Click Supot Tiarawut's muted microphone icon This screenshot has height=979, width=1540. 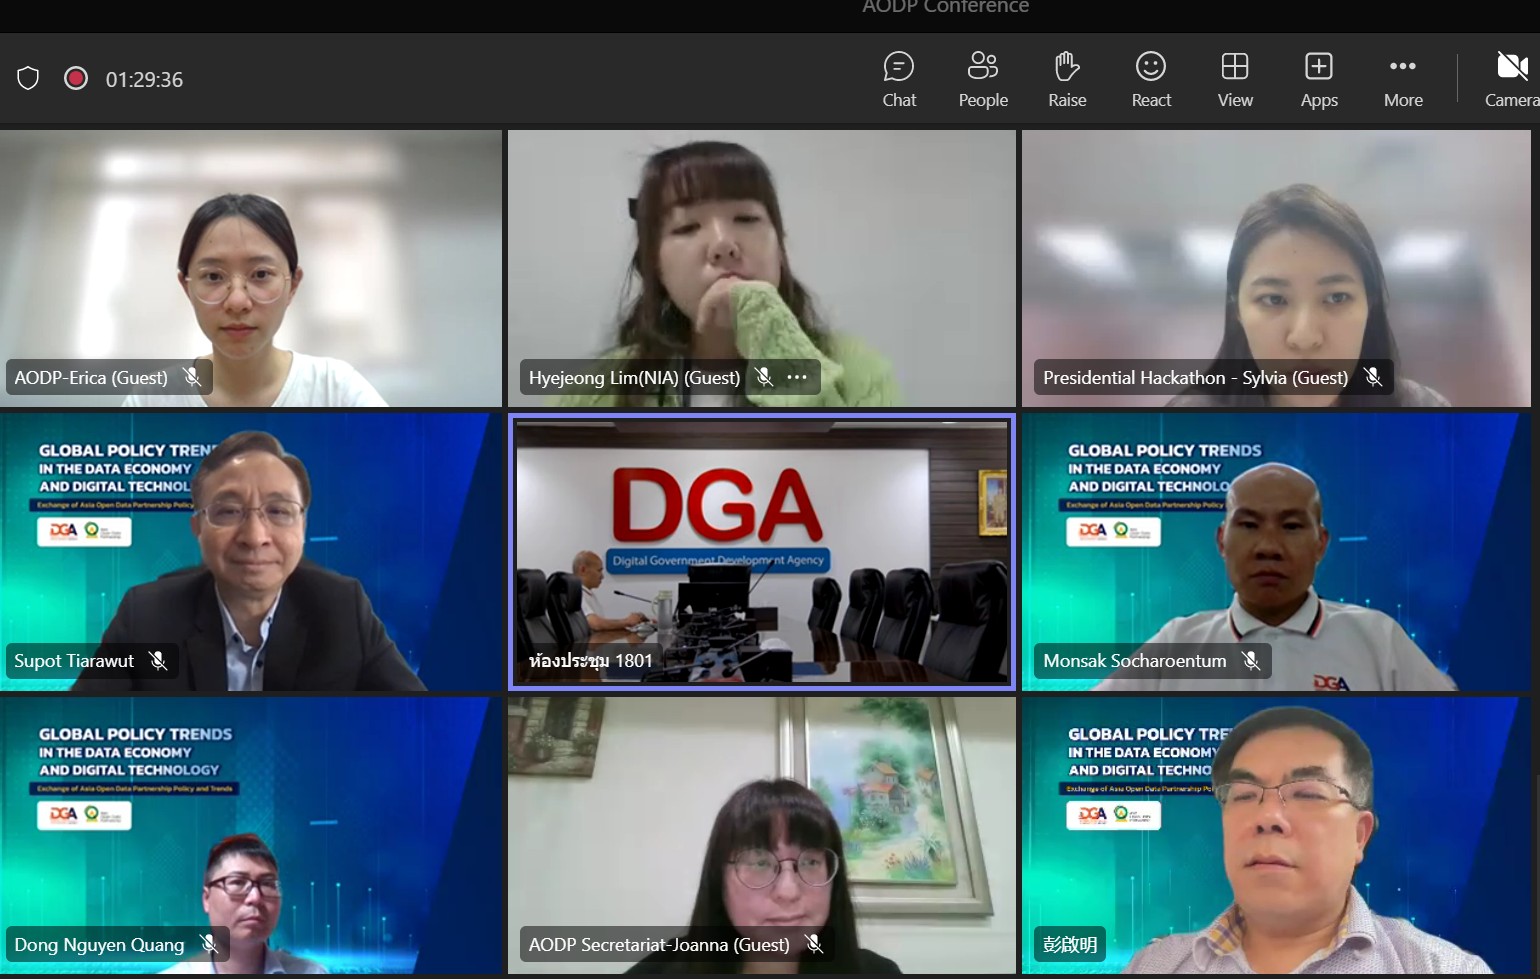pos(158,660)
